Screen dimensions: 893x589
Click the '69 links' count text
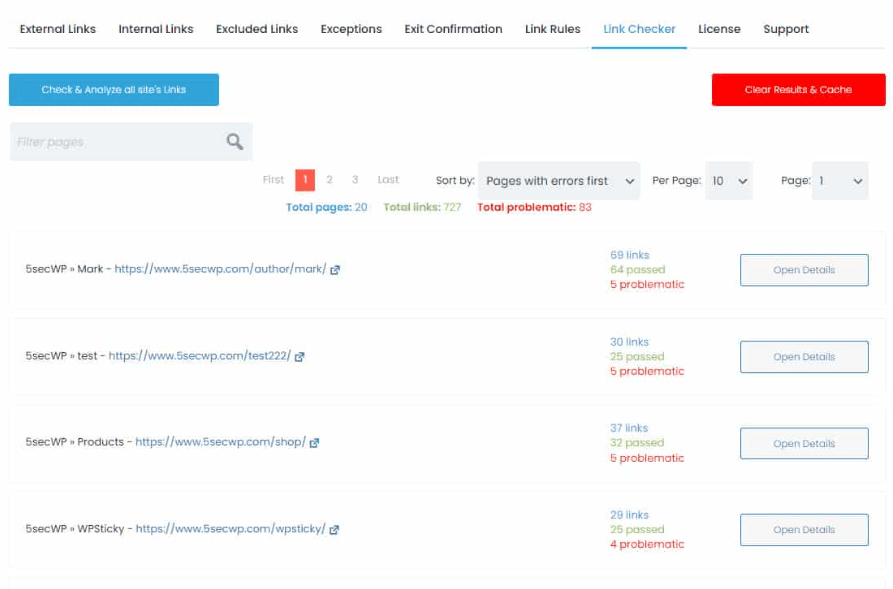click(x=629, y=255)
